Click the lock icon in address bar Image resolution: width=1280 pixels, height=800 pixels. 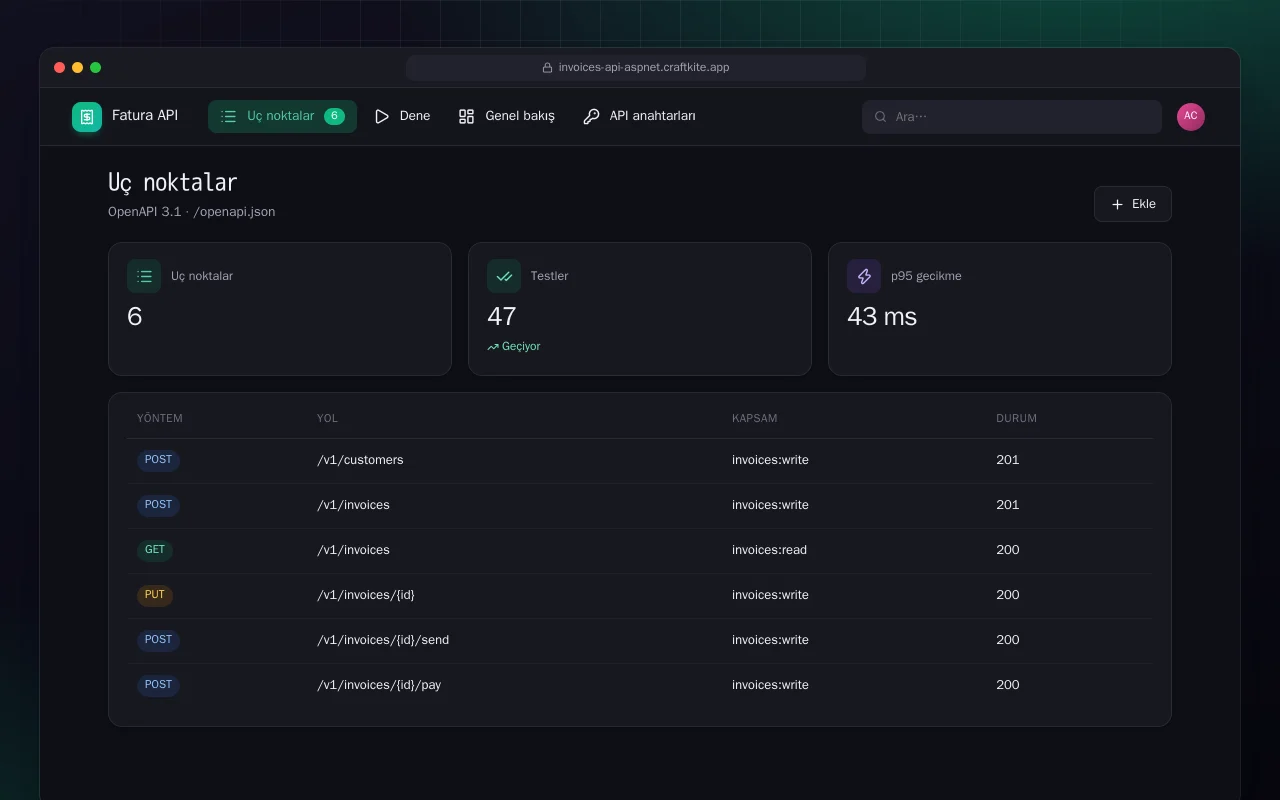[x=547, y=68]
